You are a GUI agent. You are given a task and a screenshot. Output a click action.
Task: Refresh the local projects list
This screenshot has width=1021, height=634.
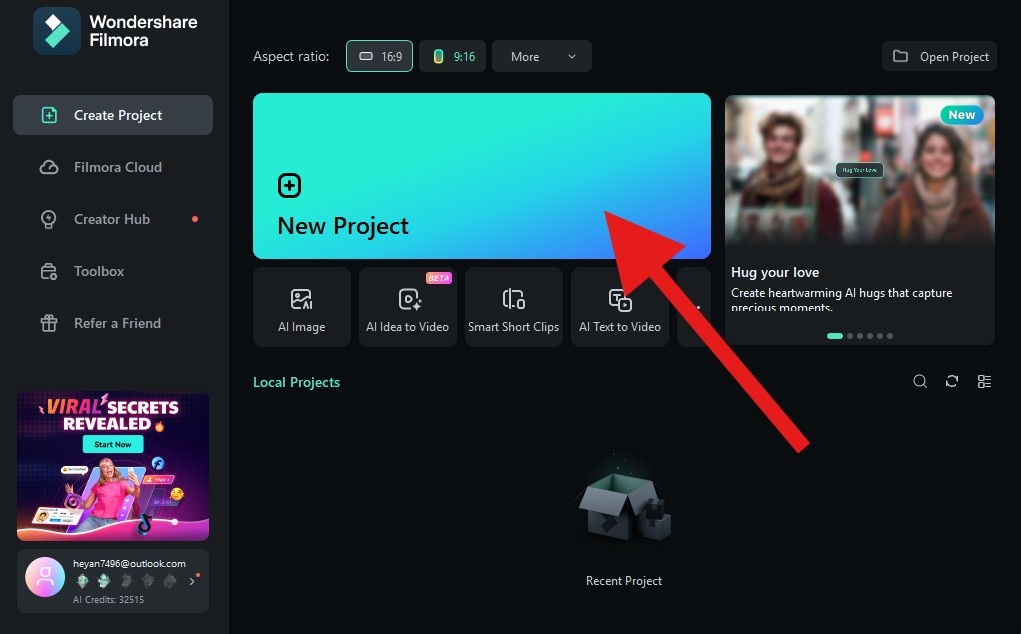(952, 381)
